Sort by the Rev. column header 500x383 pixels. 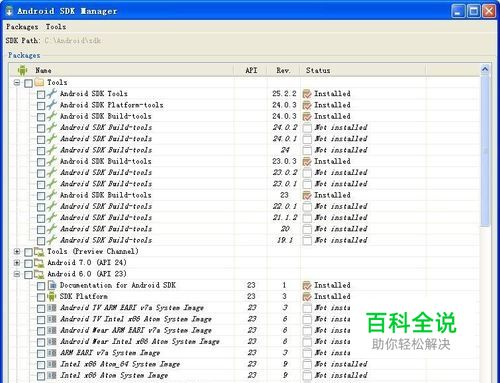(x=284, y=70)
